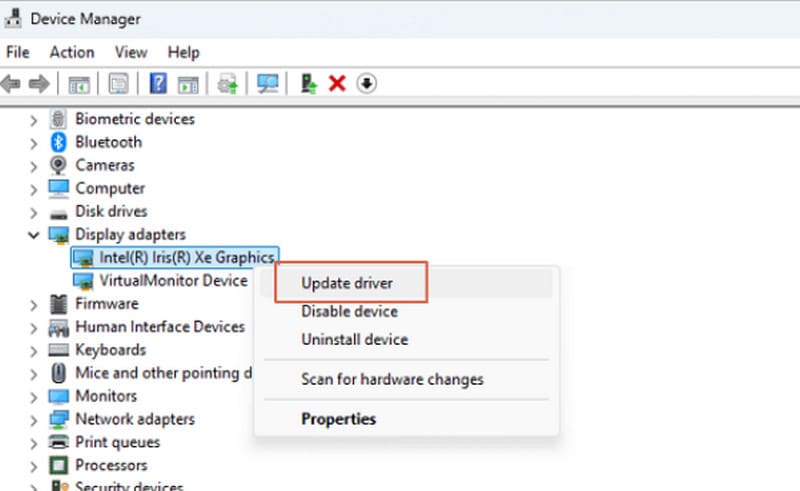Click the back arrow in toolbar

[x=12, y=84]
